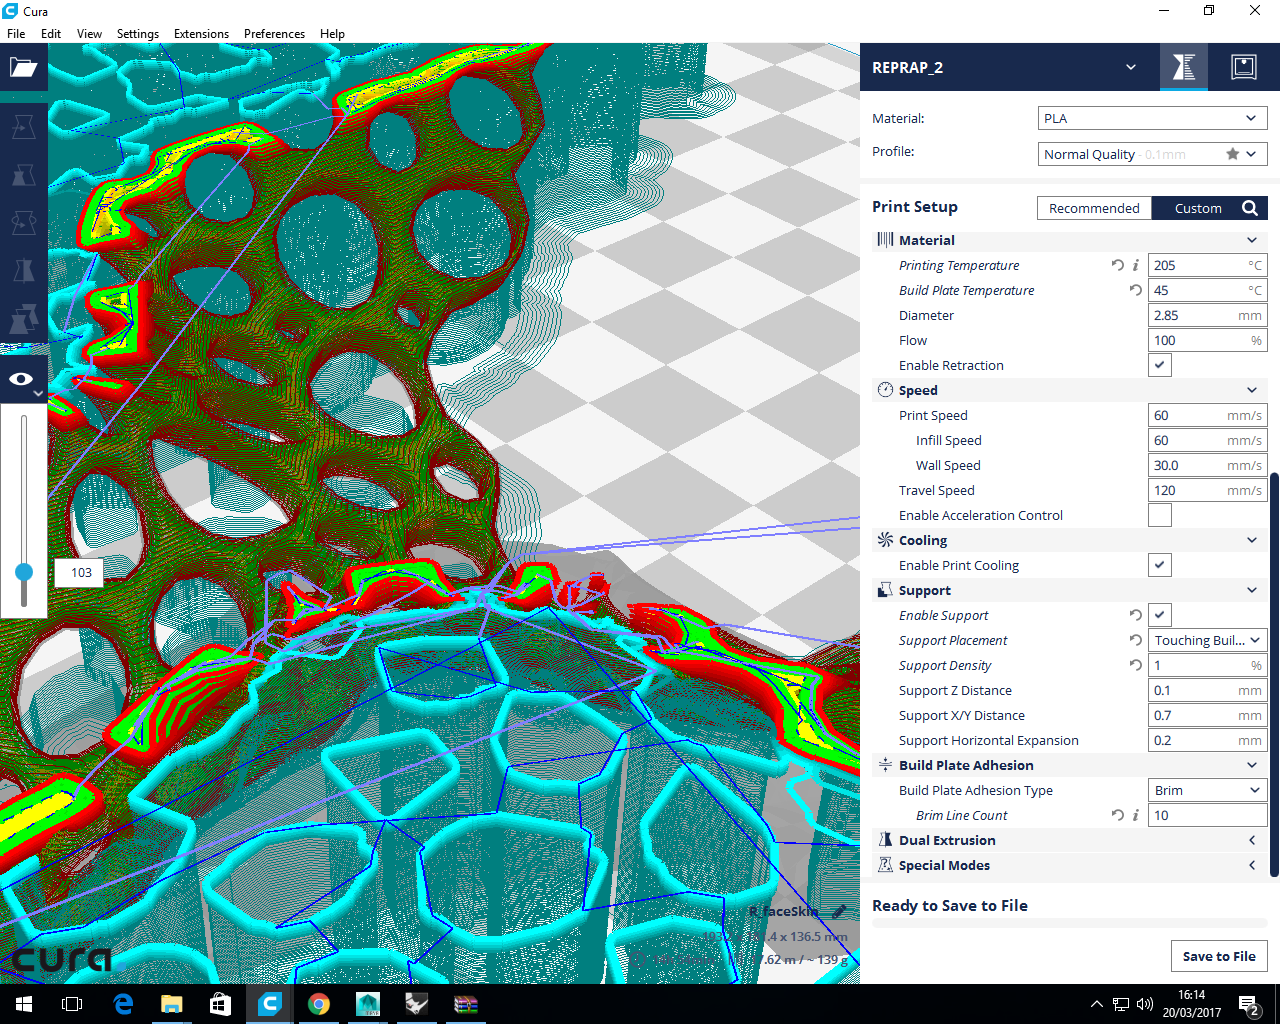Click Save to File button

1219,956
